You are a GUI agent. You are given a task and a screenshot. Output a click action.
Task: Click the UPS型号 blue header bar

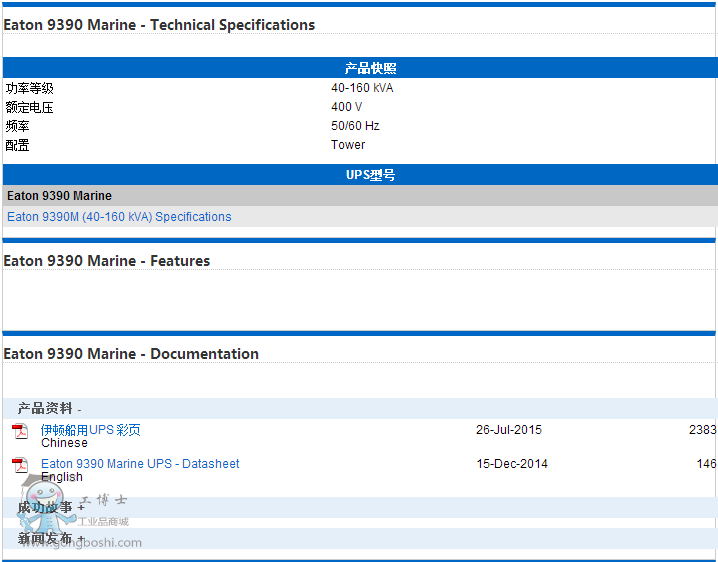(370, 175)
